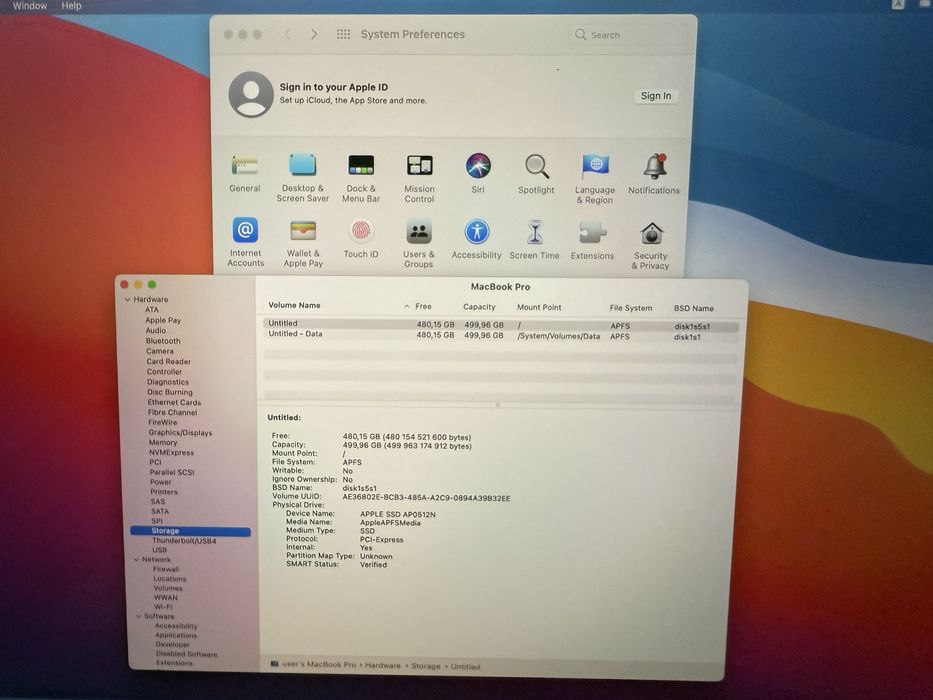
Task: Click the Sign In button
Action: coord(656,96)
